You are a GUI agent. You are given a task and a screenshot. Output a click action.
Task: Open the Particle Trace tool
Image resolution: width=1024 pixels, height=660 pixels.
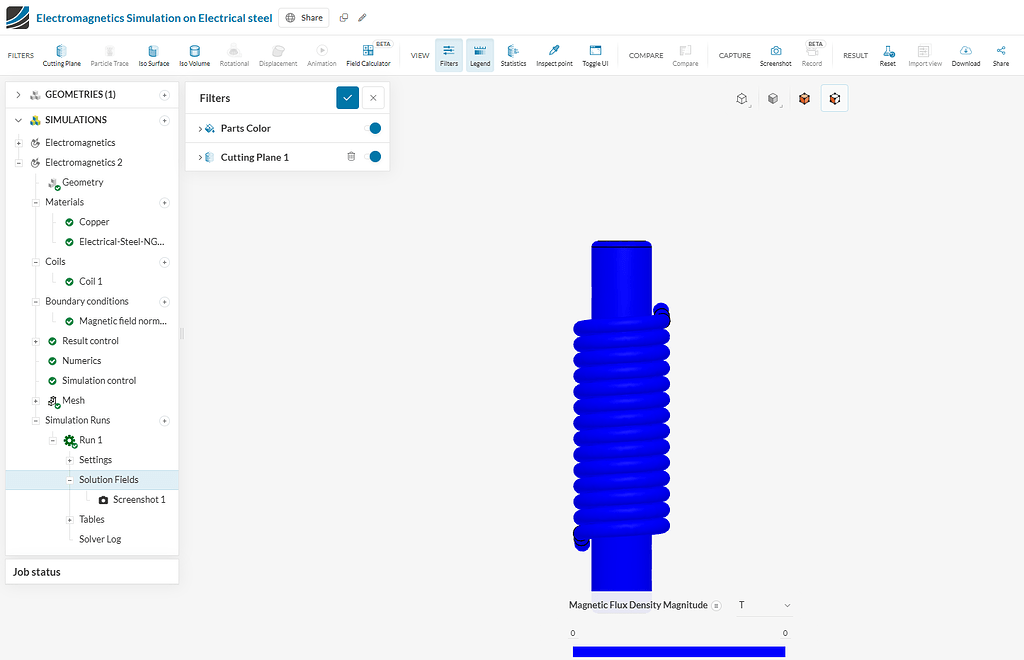click(110, 55)
